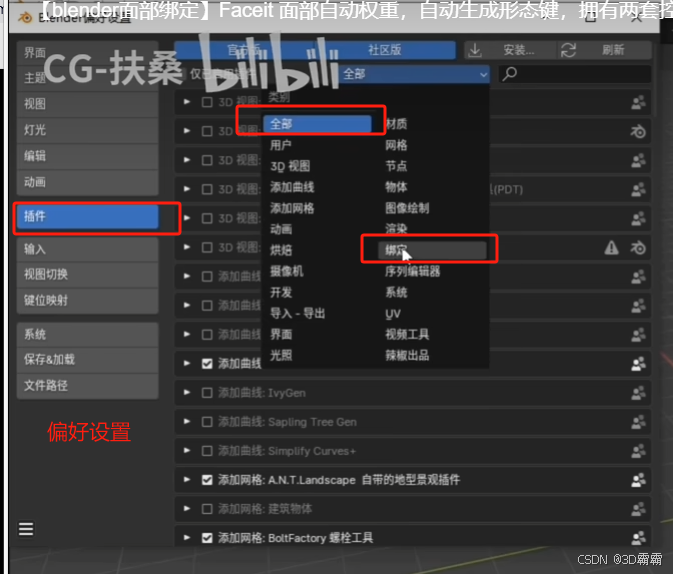The image size is (673, 574).
Task: Disable the A.N.T.Landscape add-on checkbox
Action: pos(207,480)
